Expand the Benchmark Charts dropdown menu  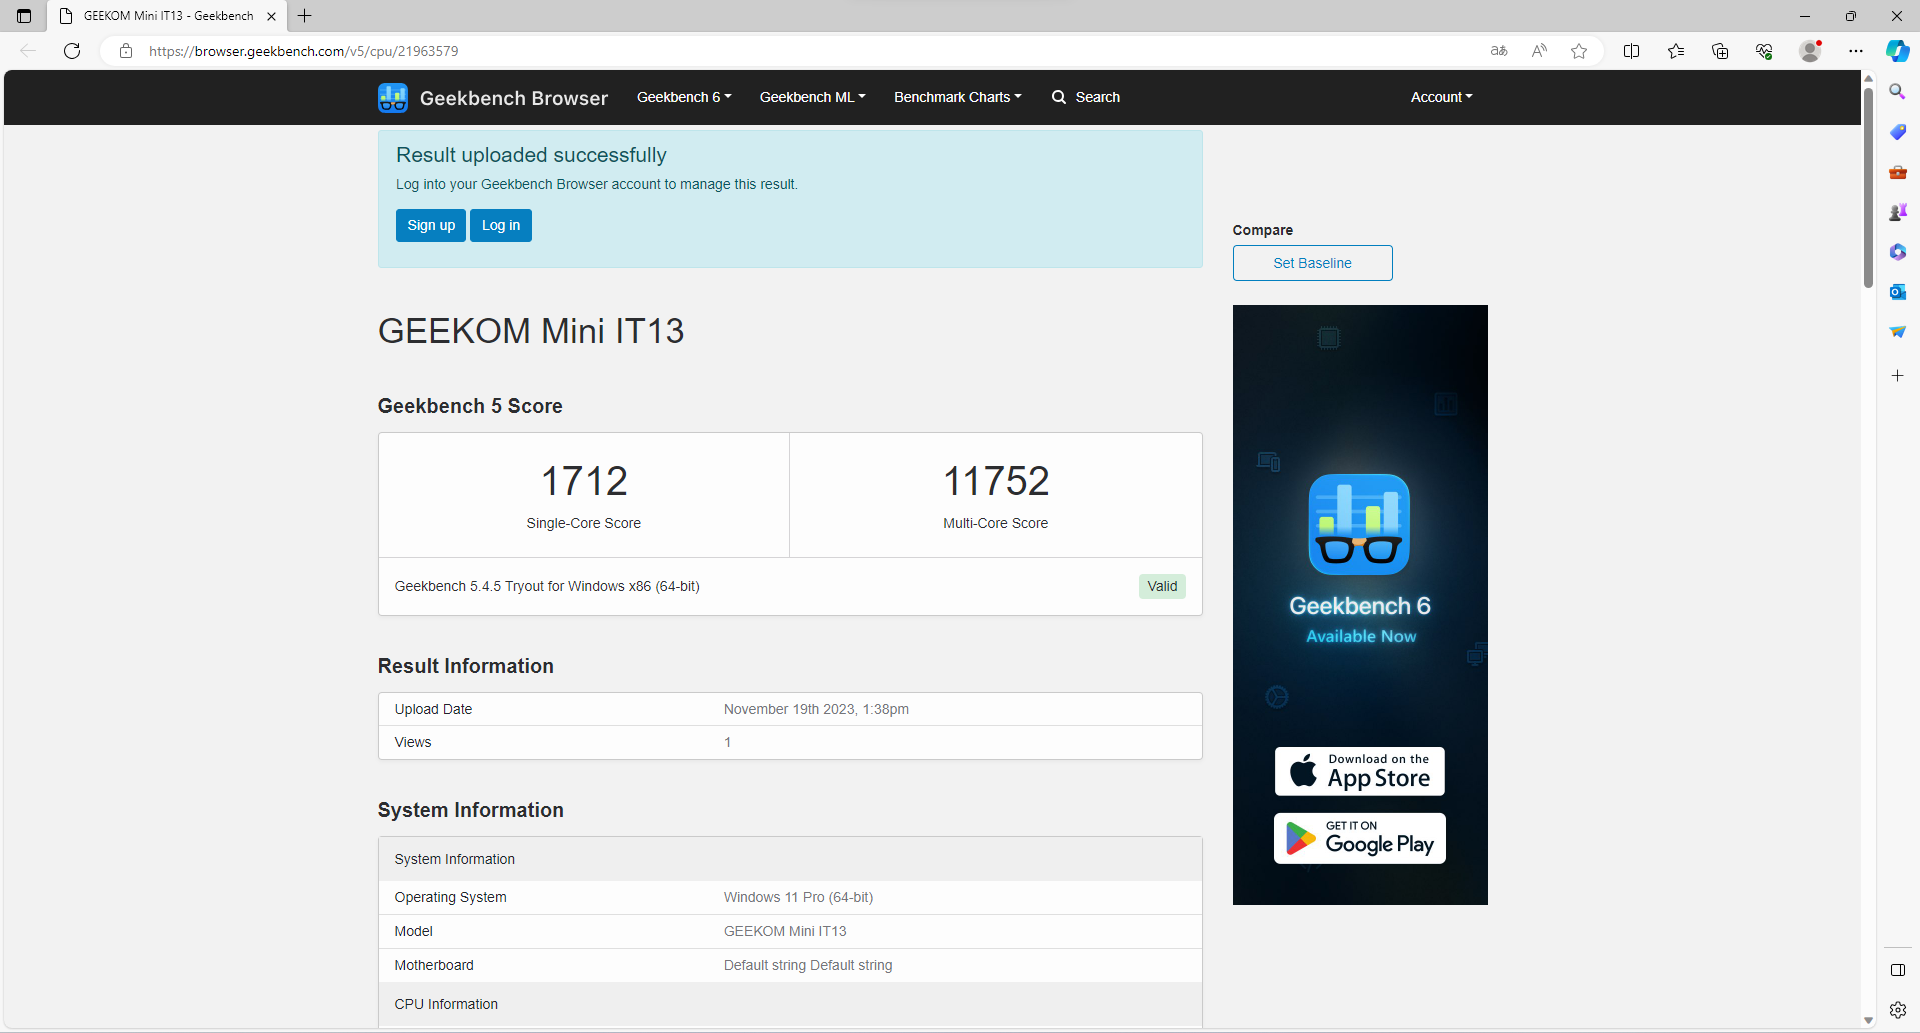point(957,97)
